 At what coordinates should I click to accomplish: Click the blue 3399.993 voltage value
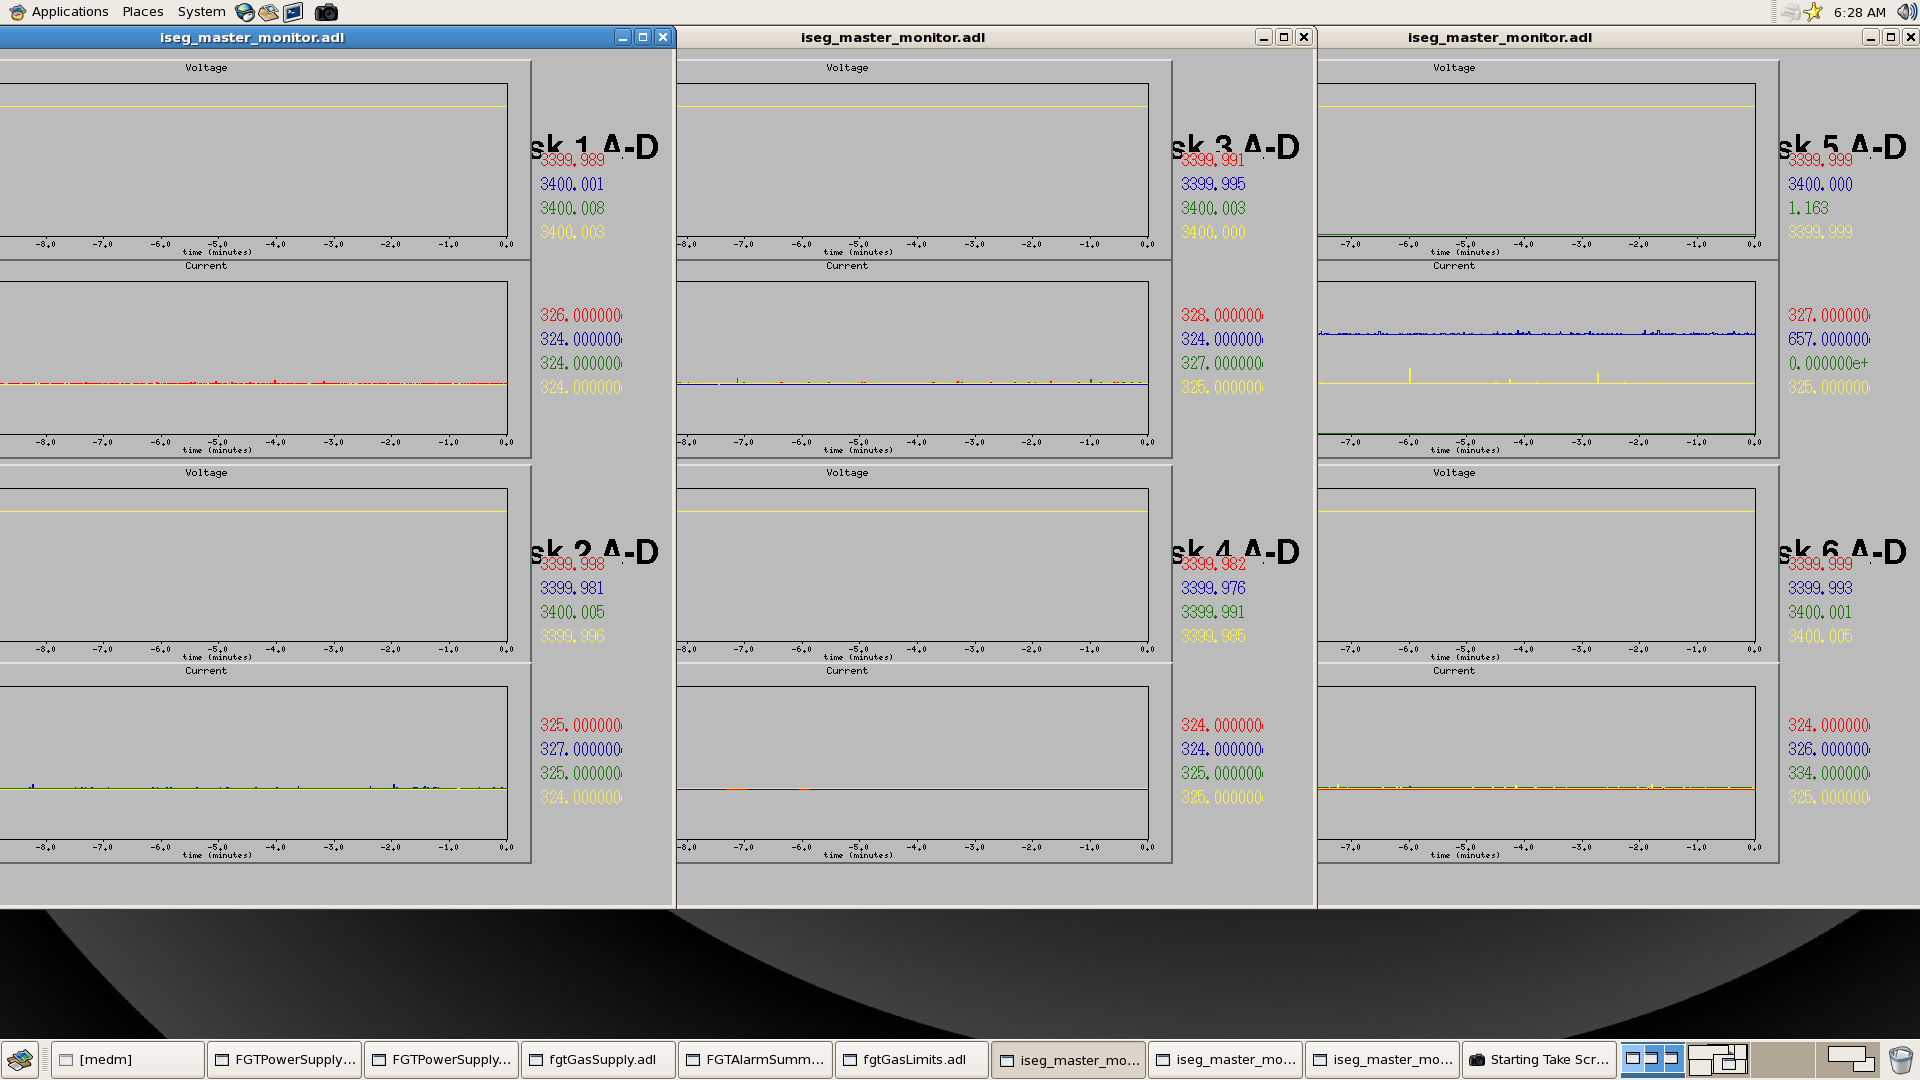tap(1820, 588)
